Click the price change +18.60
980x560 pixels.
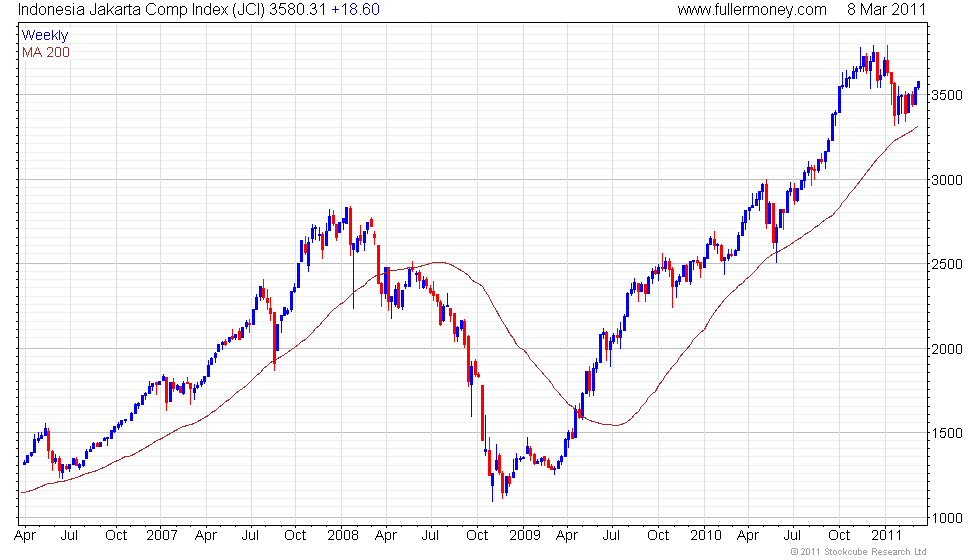(x=355, y=9)
